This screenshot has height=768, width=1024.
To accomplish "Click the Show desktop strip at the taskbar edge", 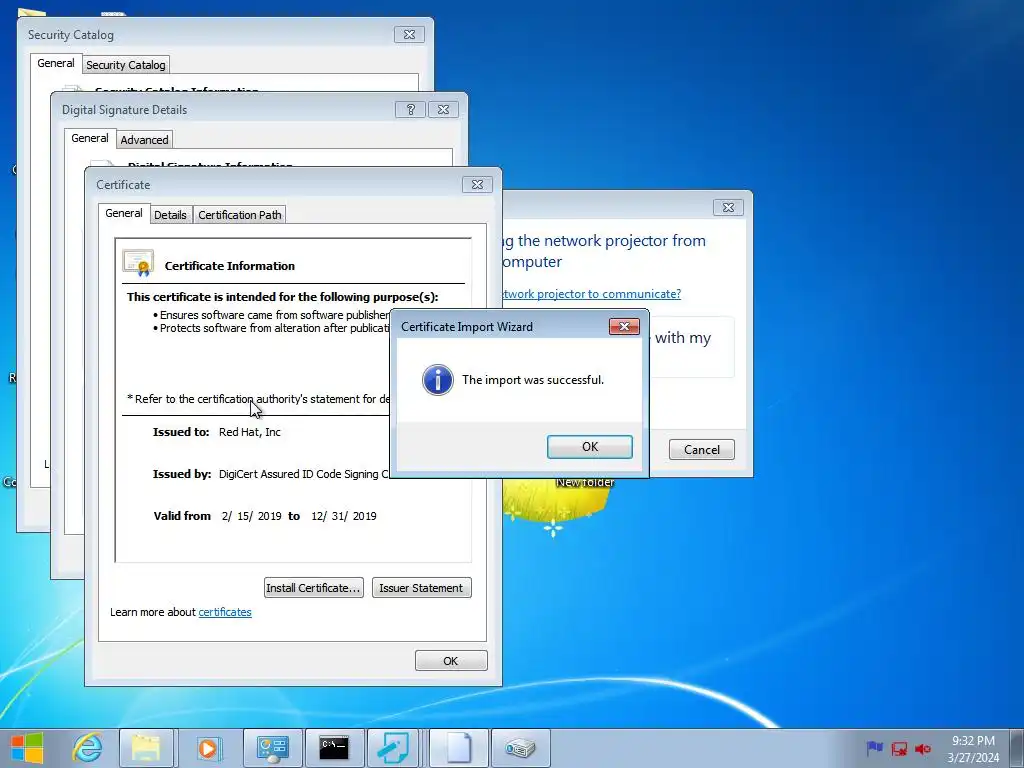I will coord(1018,748).
